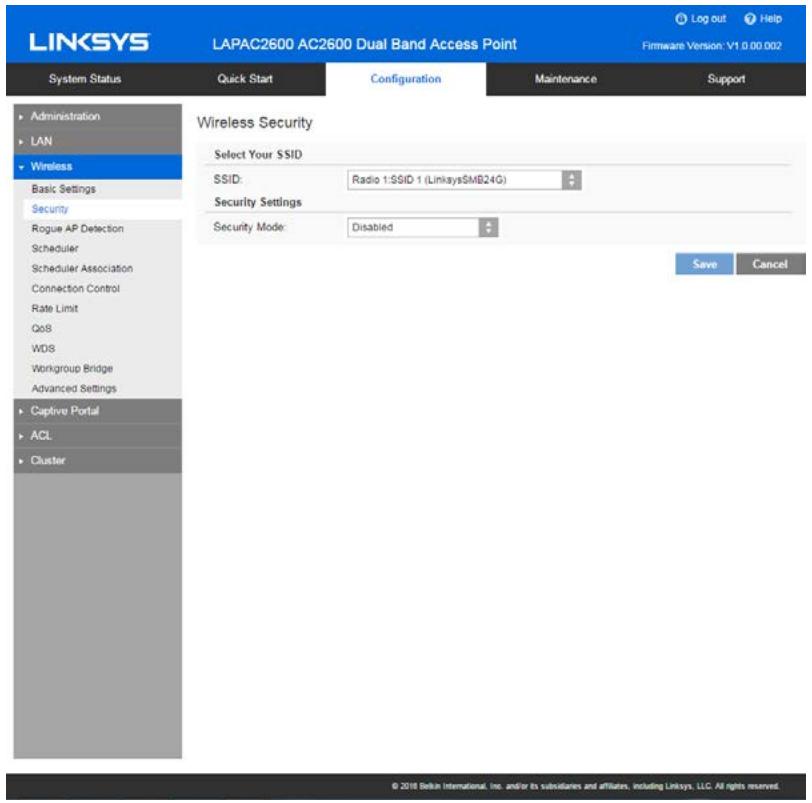This screenshot has height=803, width=812.
Task: Open the WDS settings page
Action: point(43,349)
